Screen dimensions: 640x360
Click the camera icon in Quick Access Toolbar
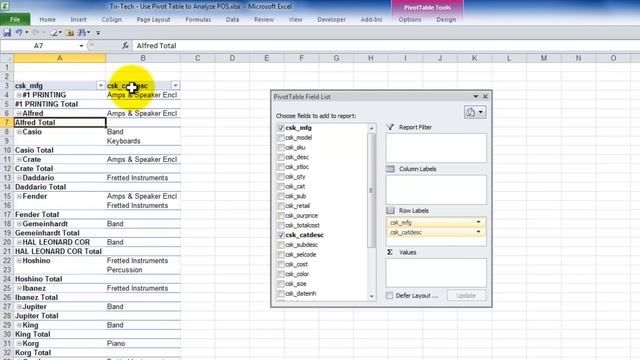70,33
